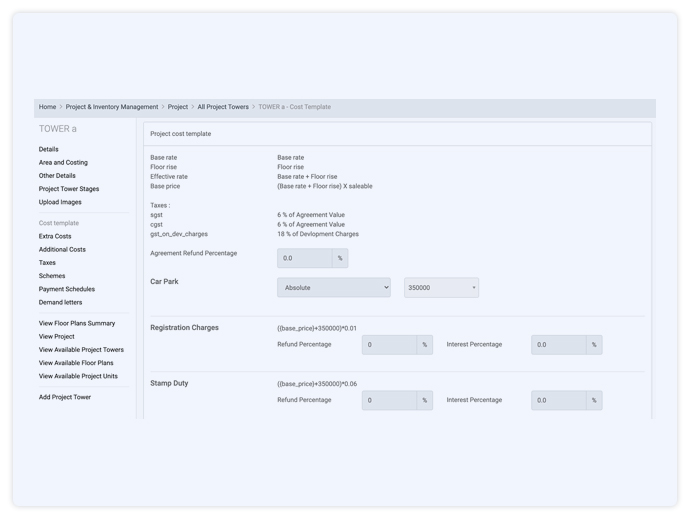Open the Project breadcrumb link
Image resolution: width=689 pixels, height=517 pixels.
178,107
